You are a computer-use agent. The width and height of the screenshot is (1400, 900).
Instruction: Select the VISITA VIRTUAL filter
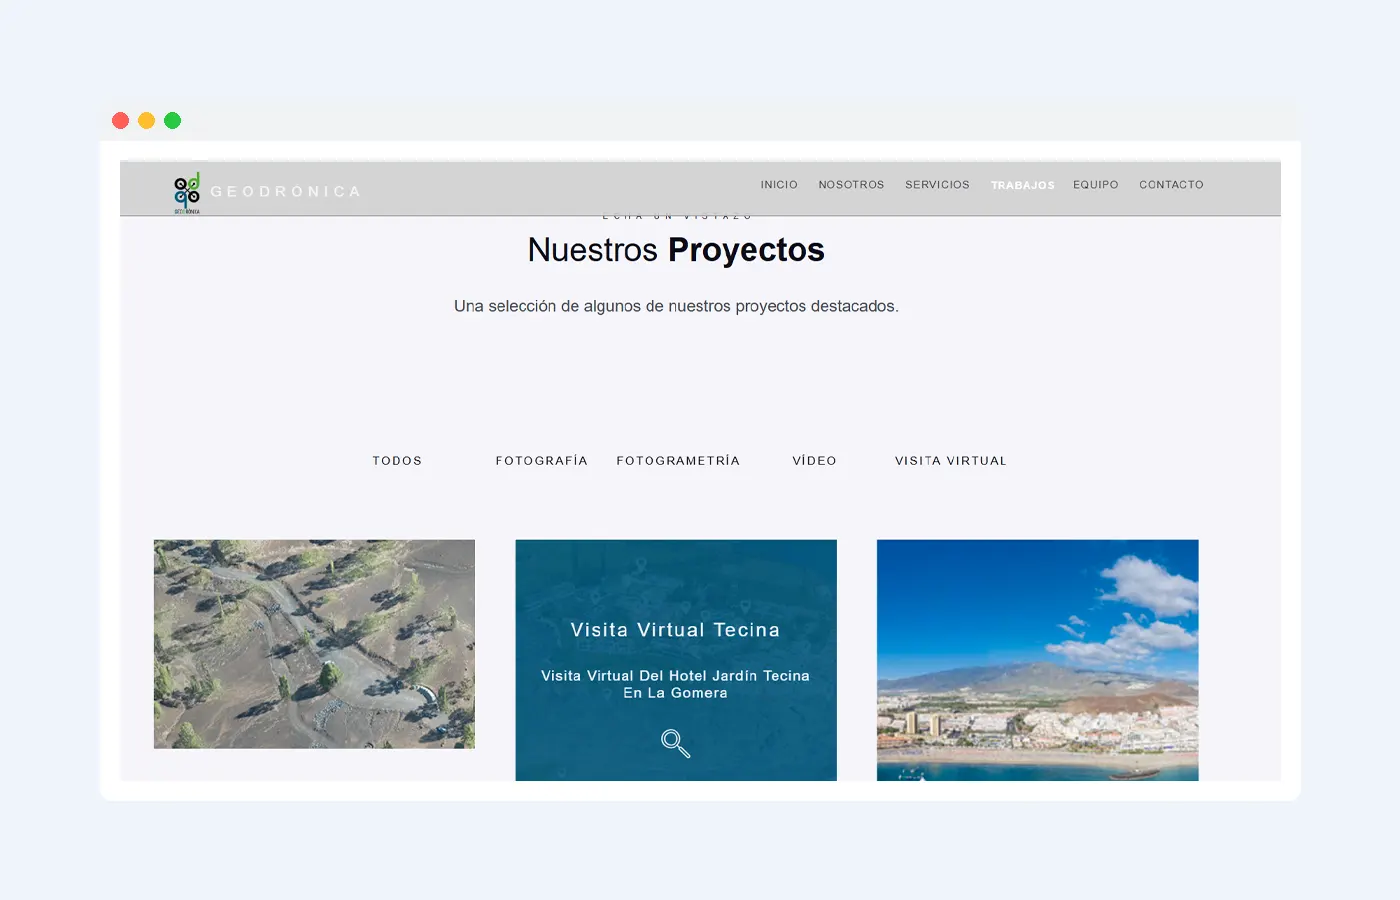[950, 460]
